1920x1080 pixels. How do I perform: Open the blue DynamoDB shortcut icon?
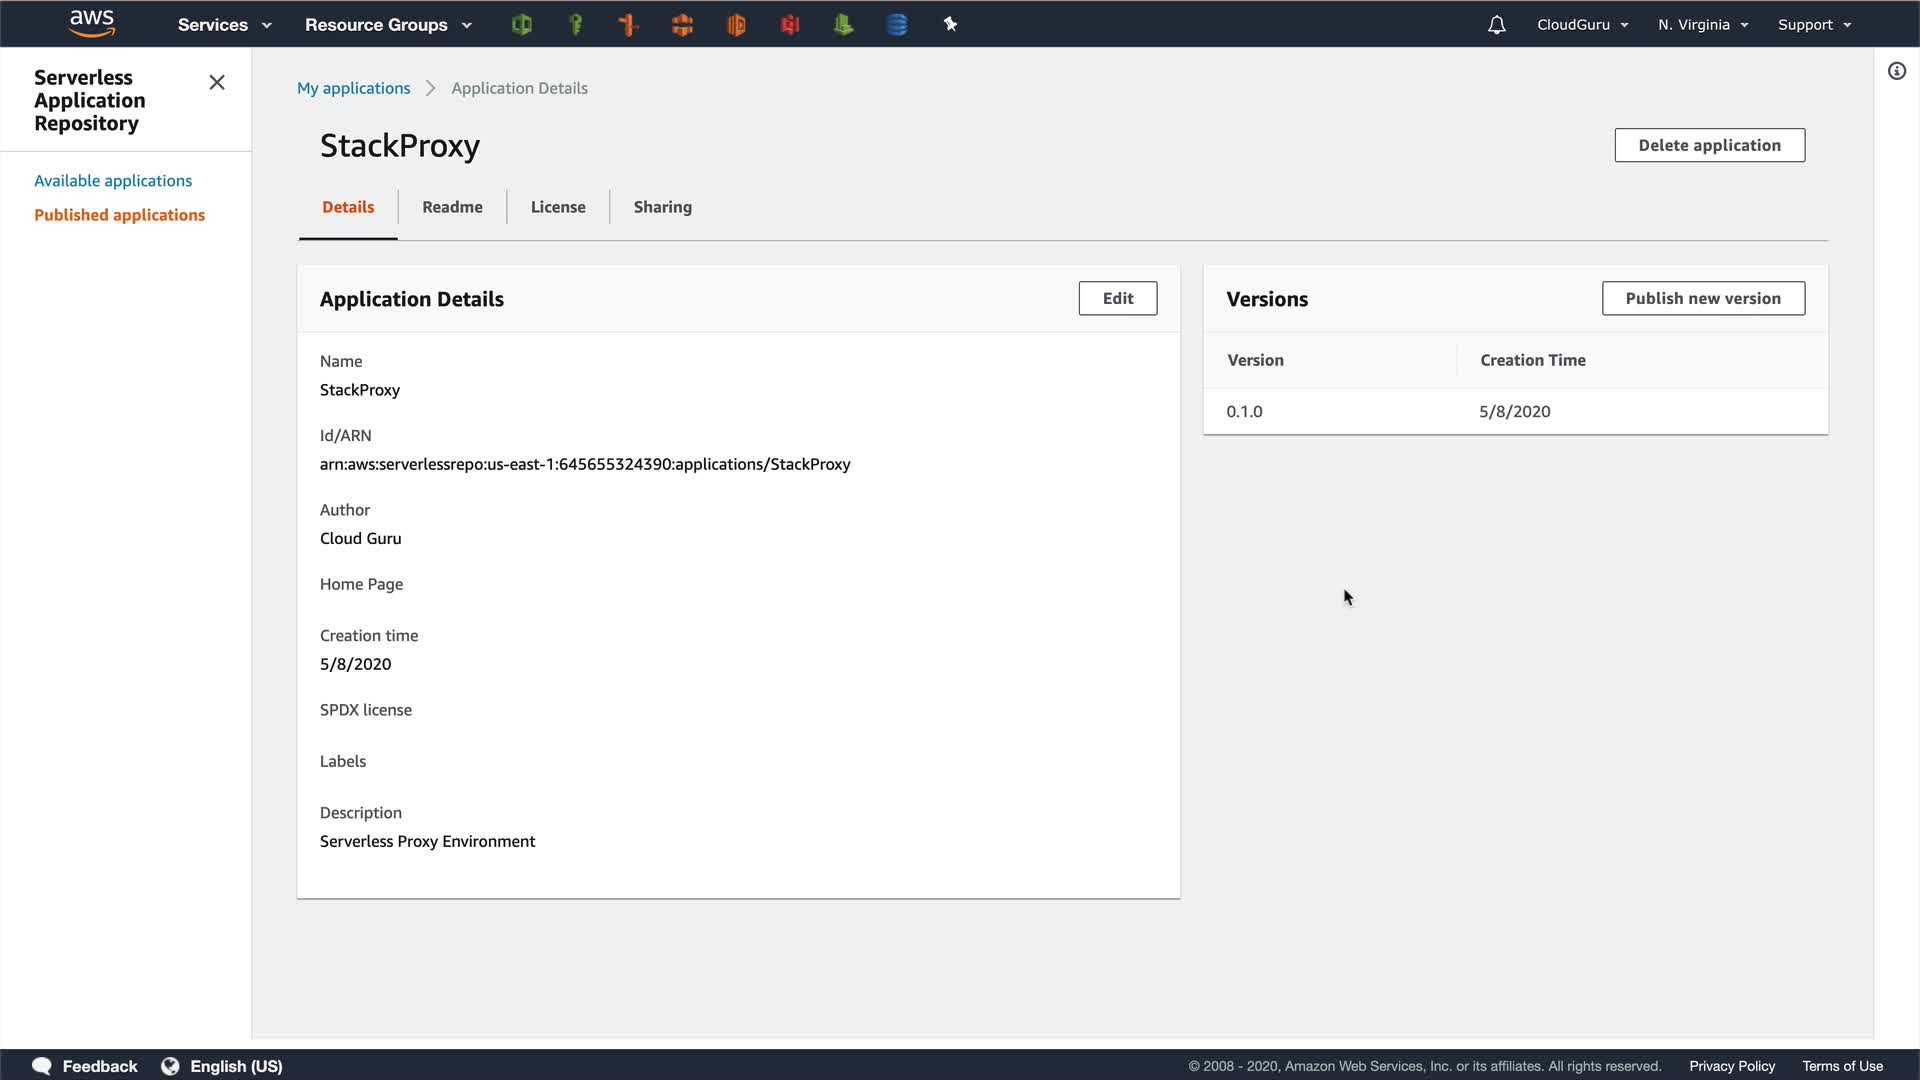click(x=897, y=25)
